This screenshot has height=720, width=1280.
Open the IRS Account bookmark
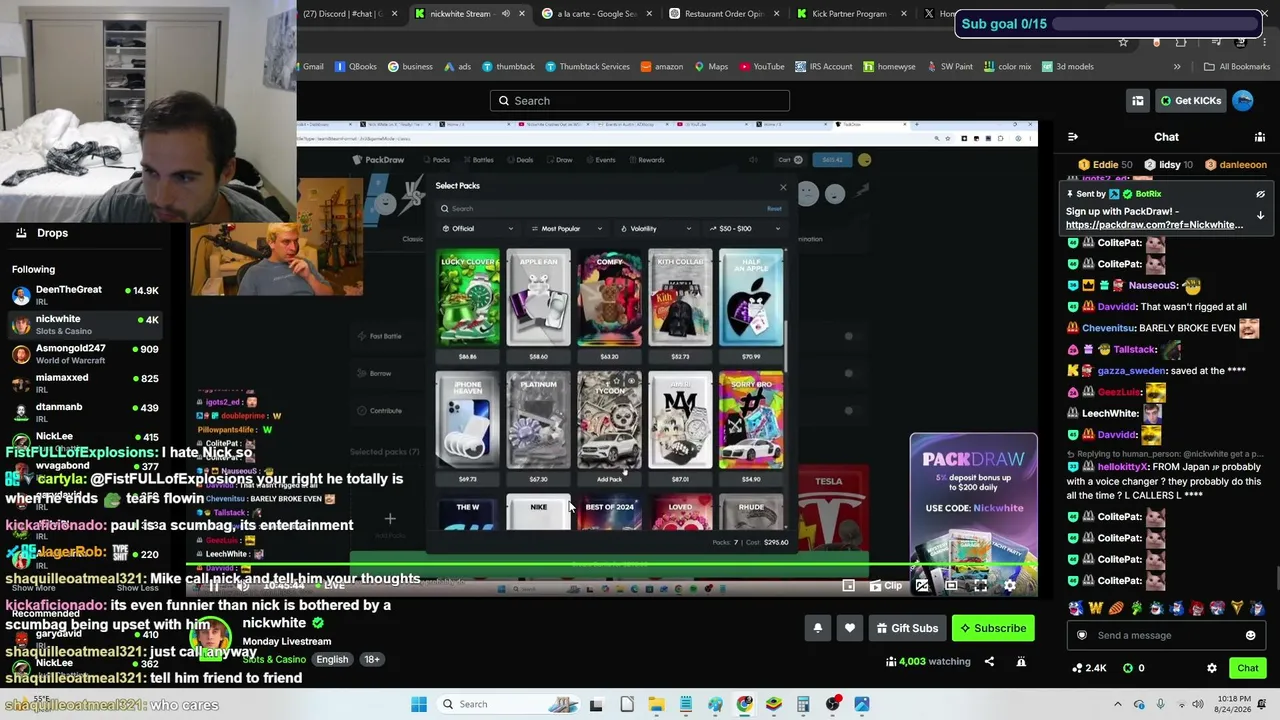coord(824,67)
